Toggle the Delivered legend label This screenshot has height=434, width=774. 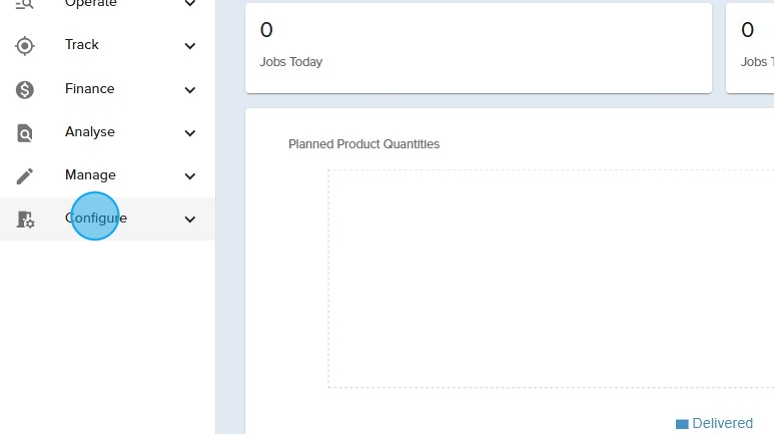722,424
